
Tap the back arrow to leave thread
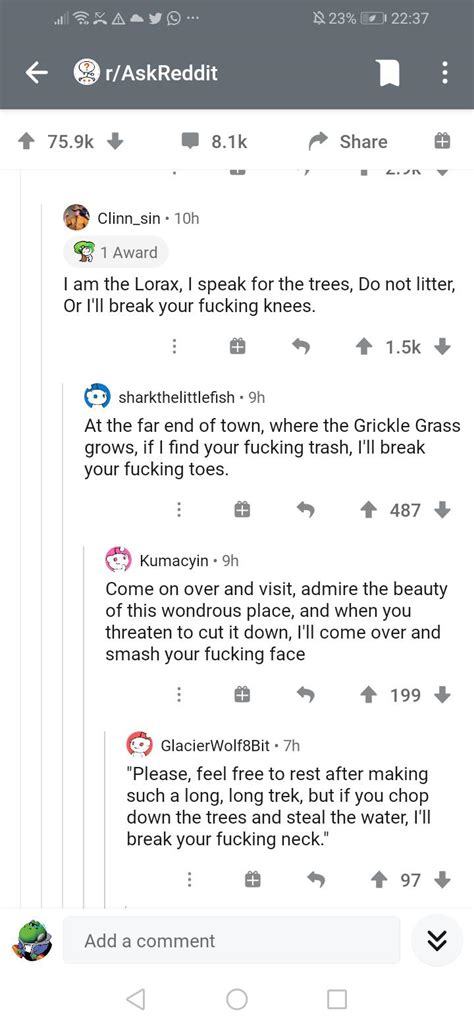pos(36,74)
